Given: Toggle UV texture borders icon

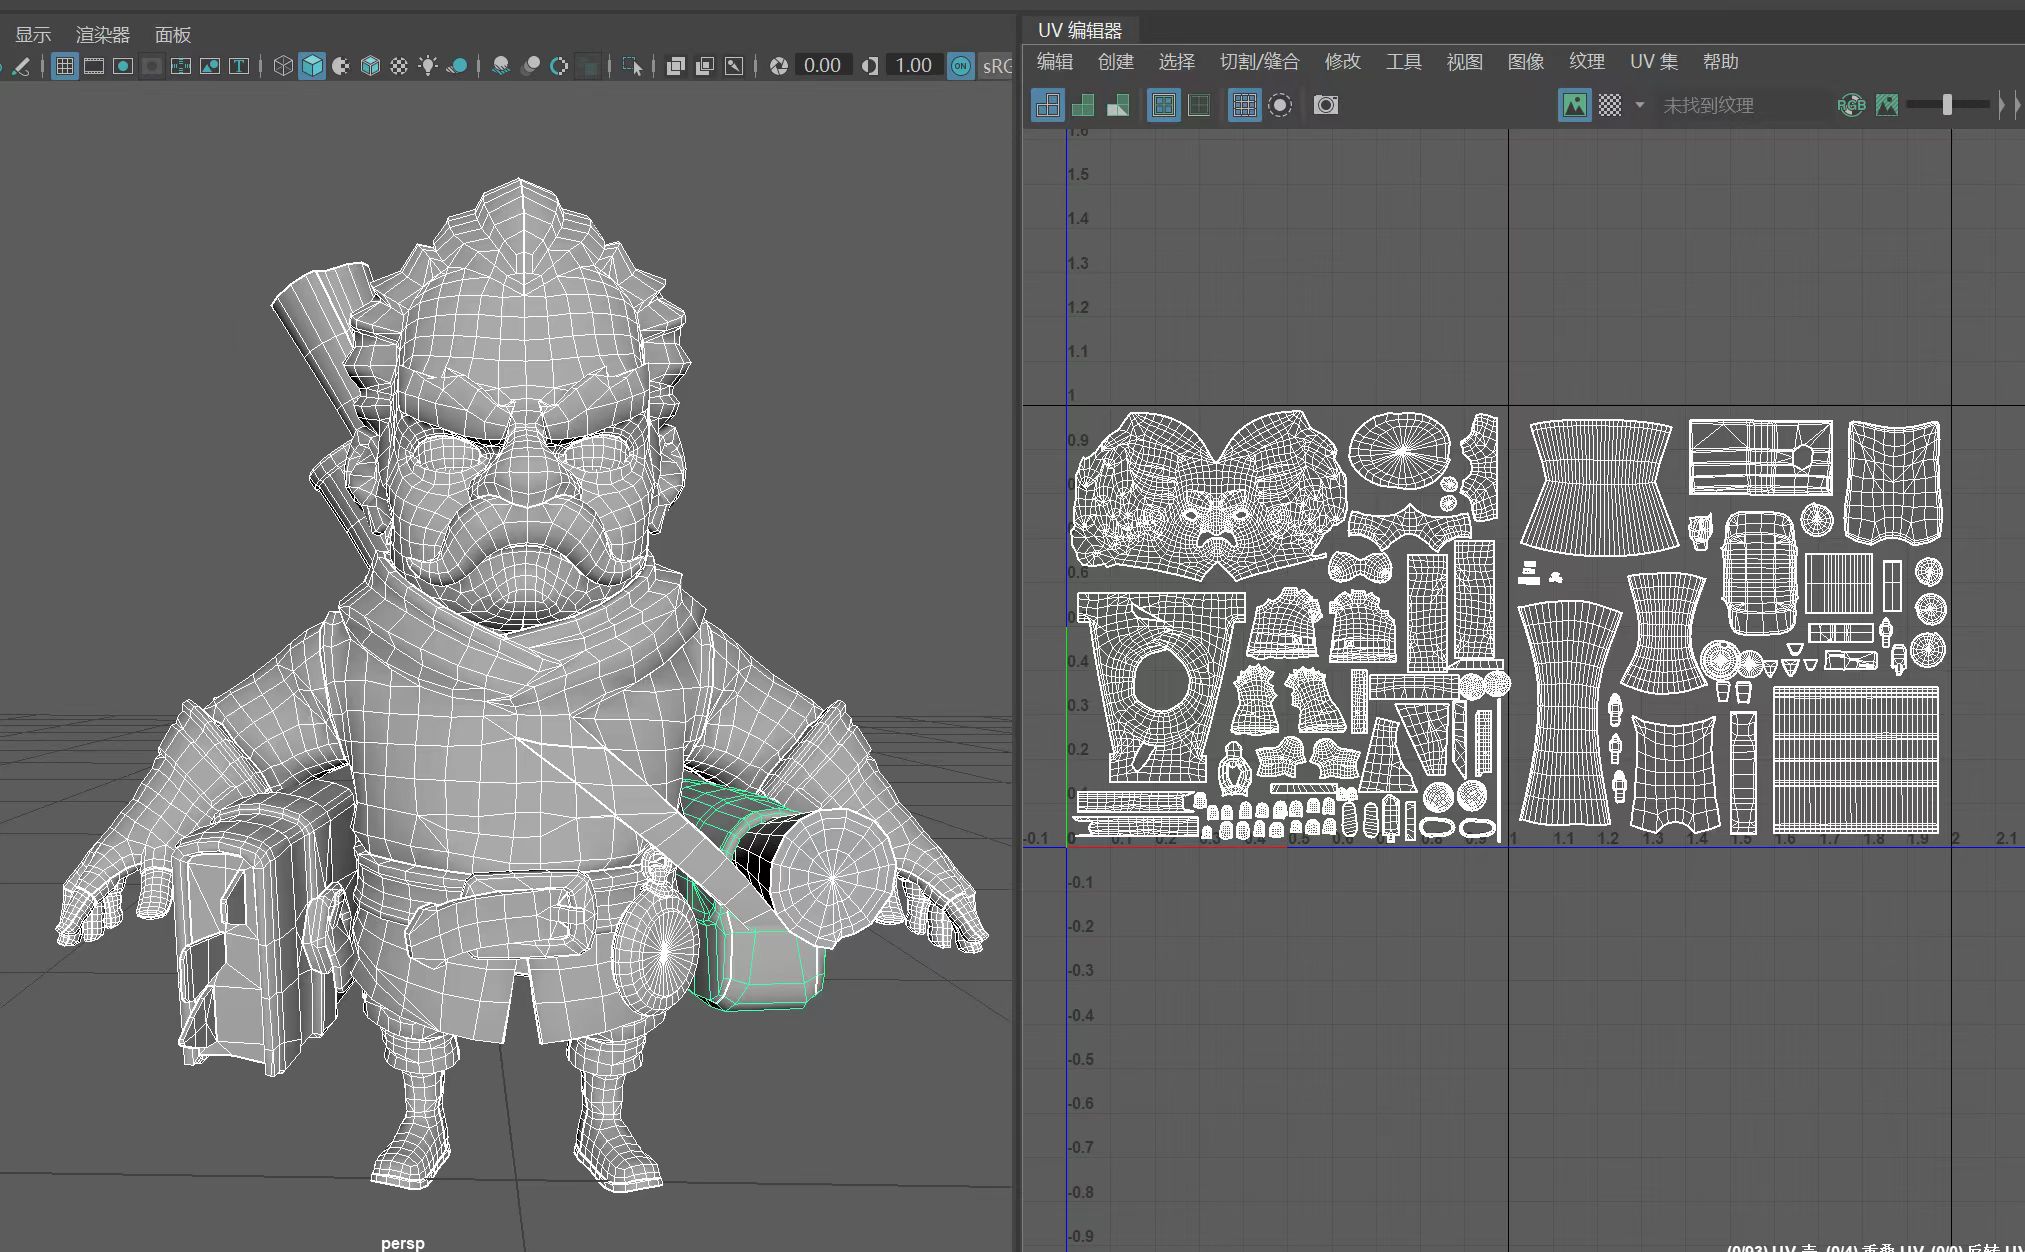Looking at the screenshot, I should coord(1163,105).
